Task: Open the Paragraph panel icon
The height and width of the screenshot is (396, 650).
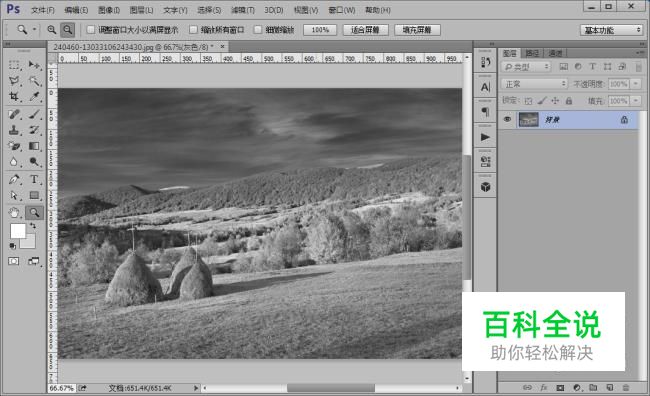Action: click(x=485, y=112)
